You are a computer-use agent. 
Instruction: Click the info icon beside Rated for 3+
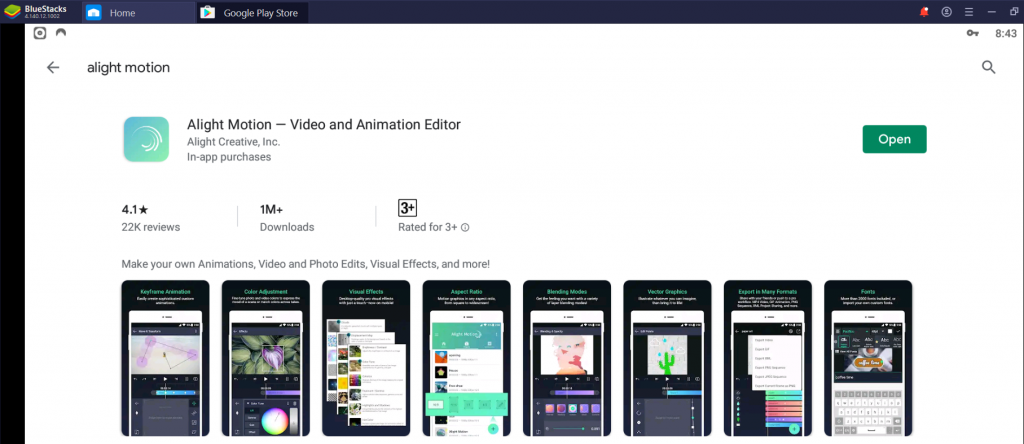point(465,228)
